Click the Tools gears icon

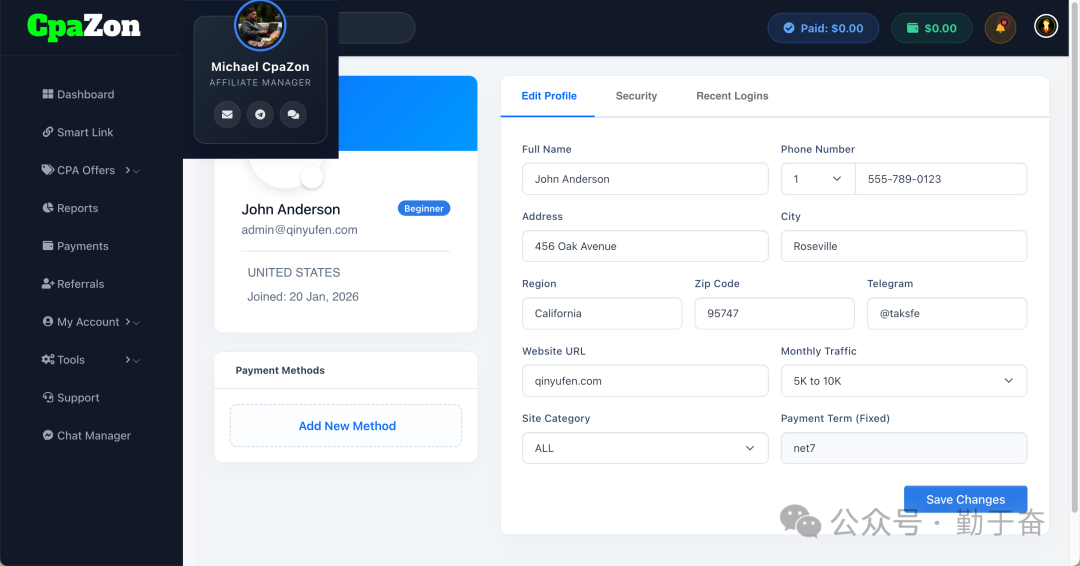click(48, 359)
